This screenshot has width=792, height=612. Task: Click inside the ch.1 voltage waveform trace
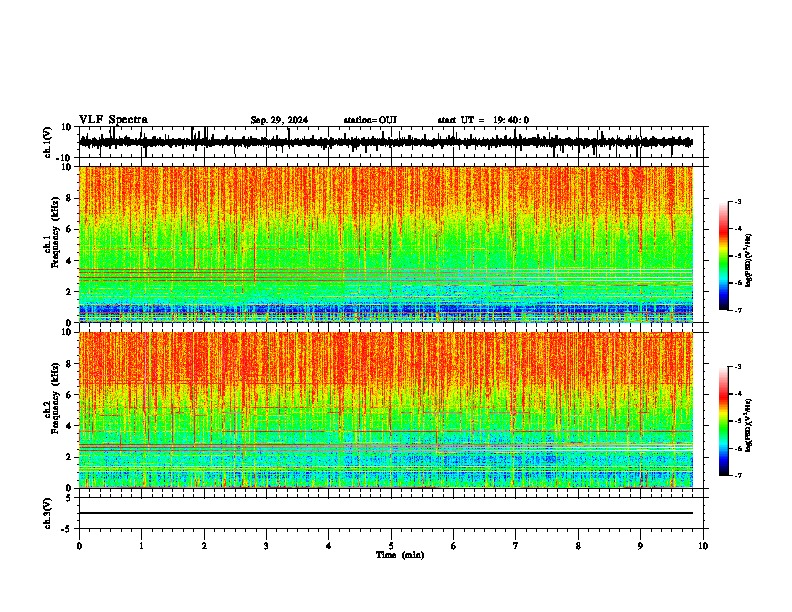386,142
